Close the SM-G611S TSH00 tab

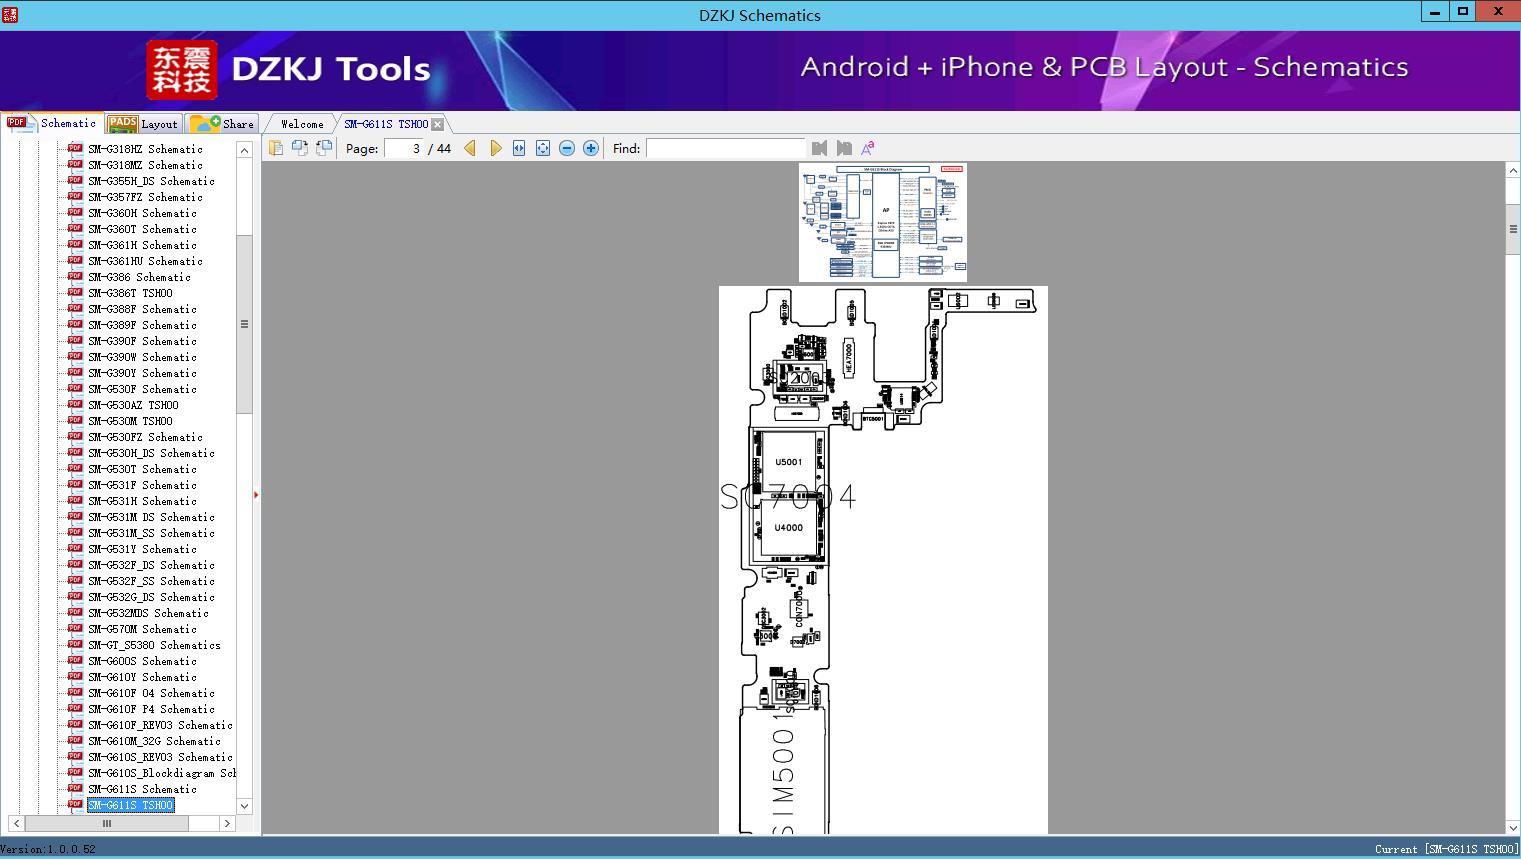pyautogui.click(x=438, y=125)
